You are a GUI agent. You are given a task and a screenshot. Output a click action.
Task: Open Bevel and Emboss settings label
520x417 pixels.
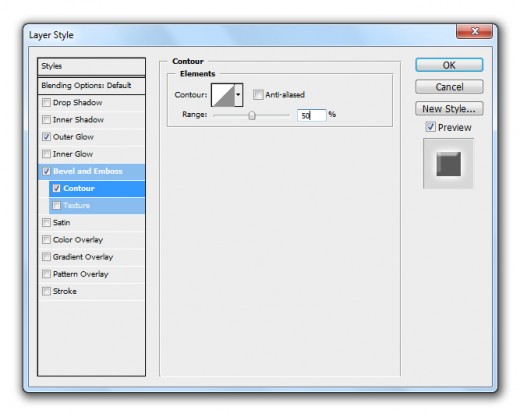(x=88, y=171)
